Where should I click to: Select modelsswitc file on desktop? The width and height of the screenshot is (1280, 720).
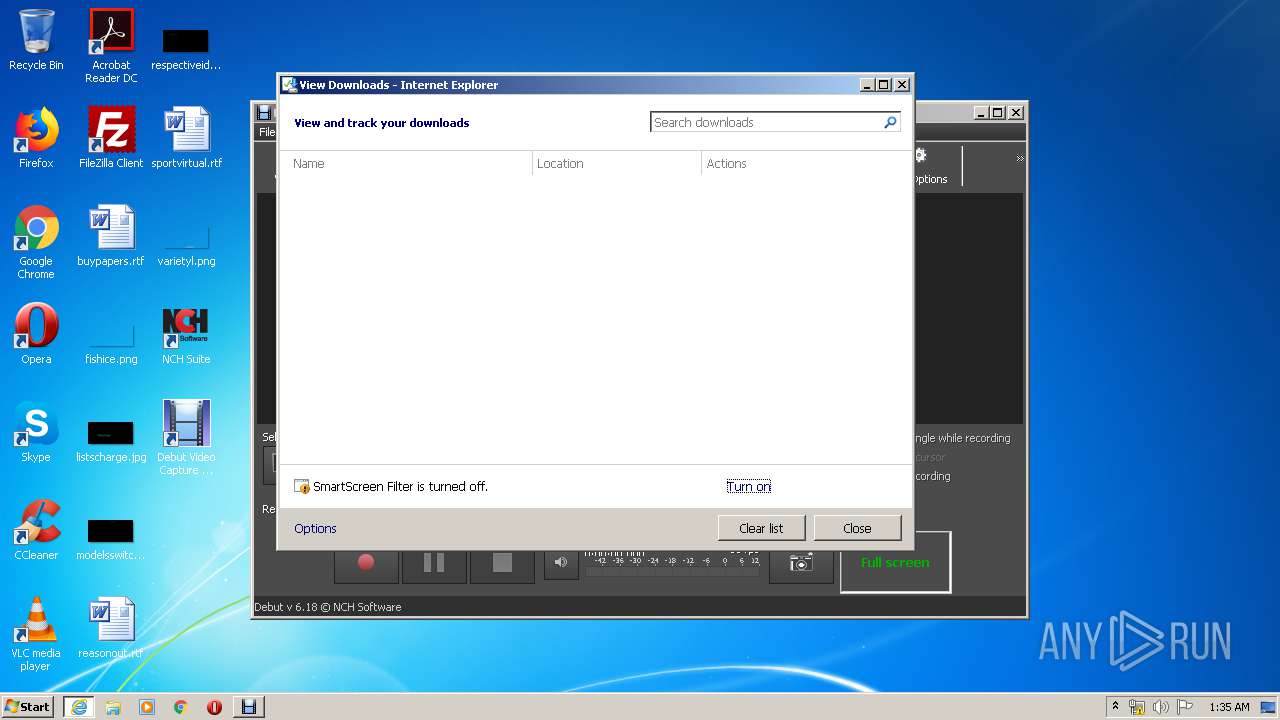click(111, 540)
